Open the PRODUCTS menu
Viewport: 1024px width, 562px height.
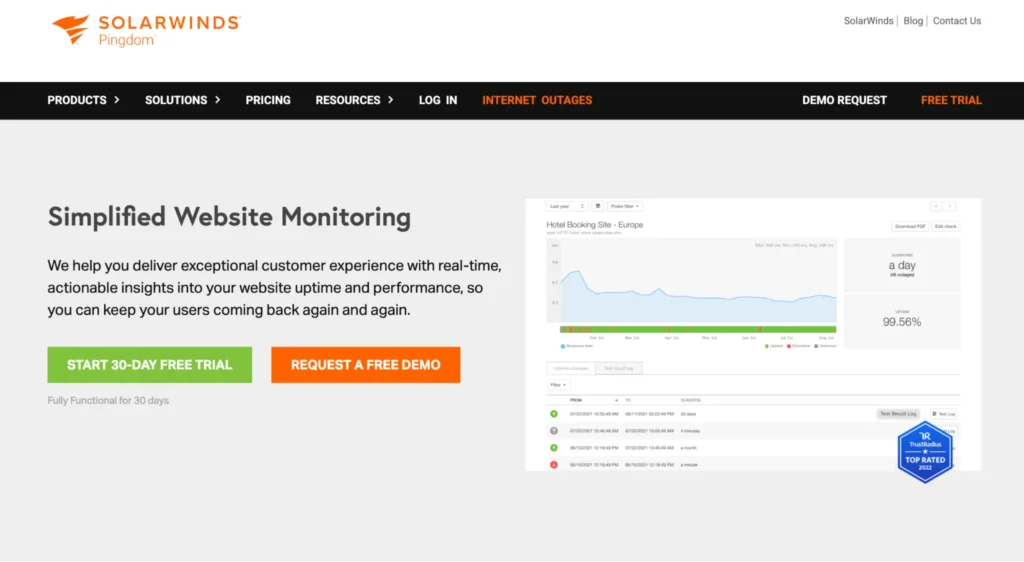click(x=76, y=100)
